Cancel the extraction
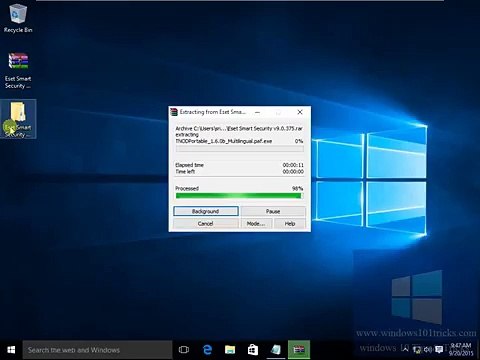Screen dimensions: 480x360 (206, 224)
